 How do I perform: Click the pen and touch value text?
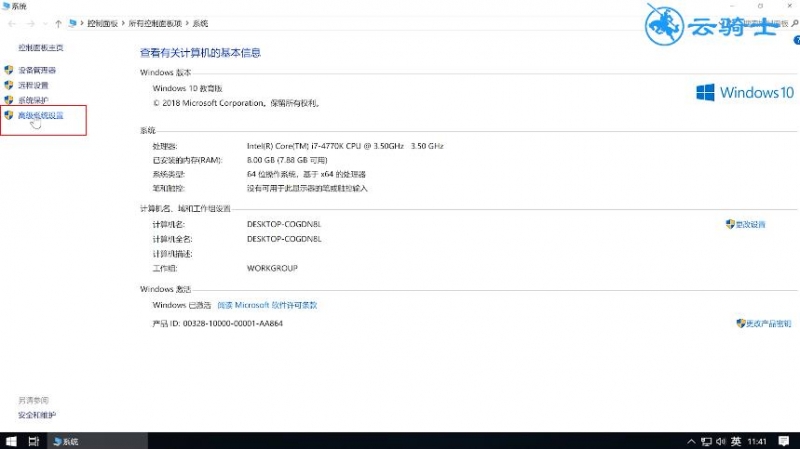point(307,188)
